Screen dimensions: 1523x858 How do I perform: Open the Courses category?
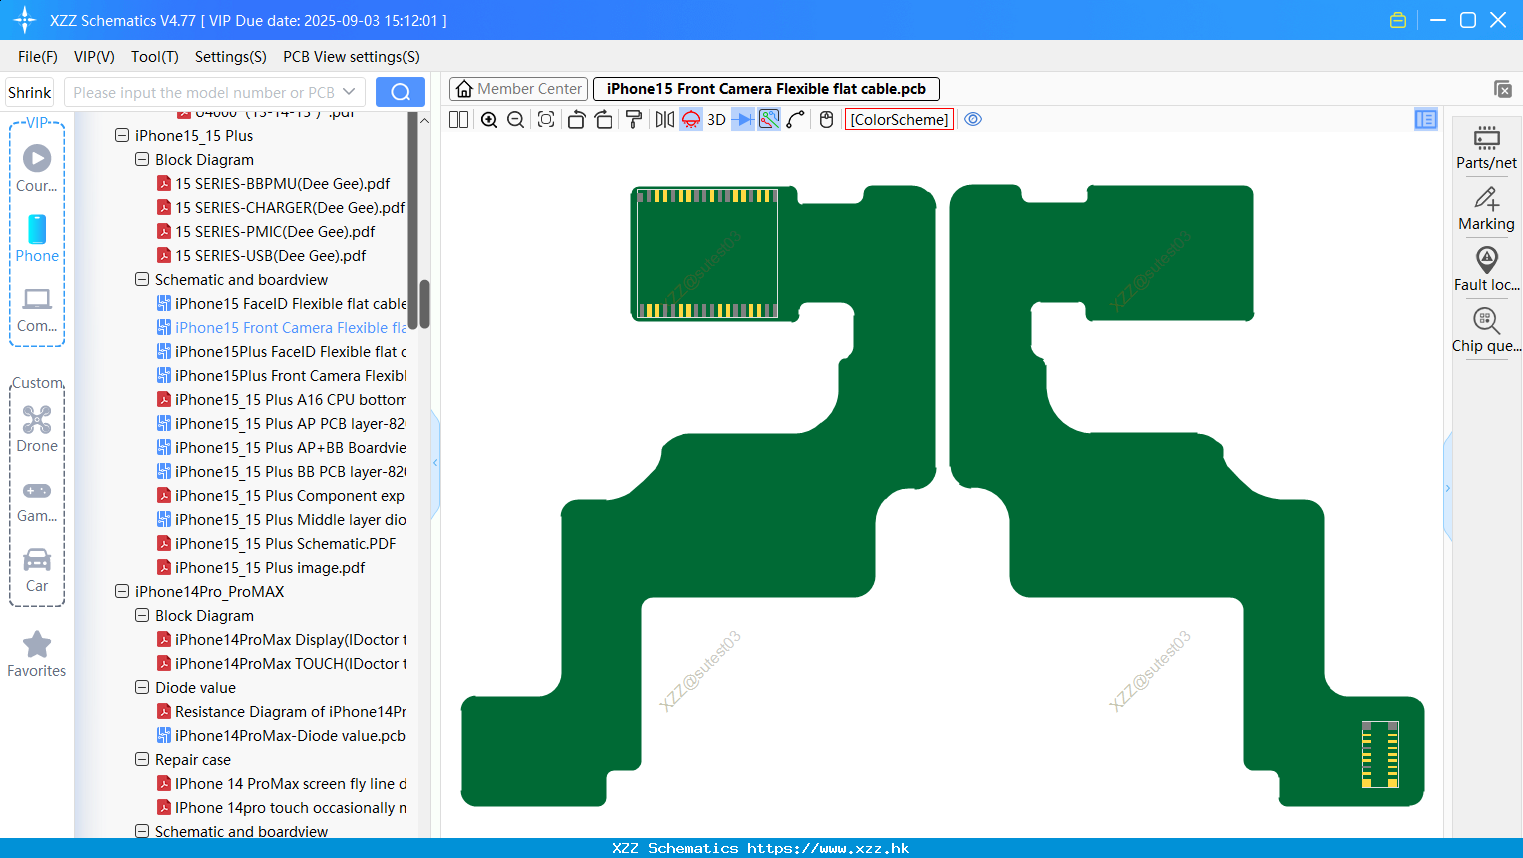click(x=37, y=169)
